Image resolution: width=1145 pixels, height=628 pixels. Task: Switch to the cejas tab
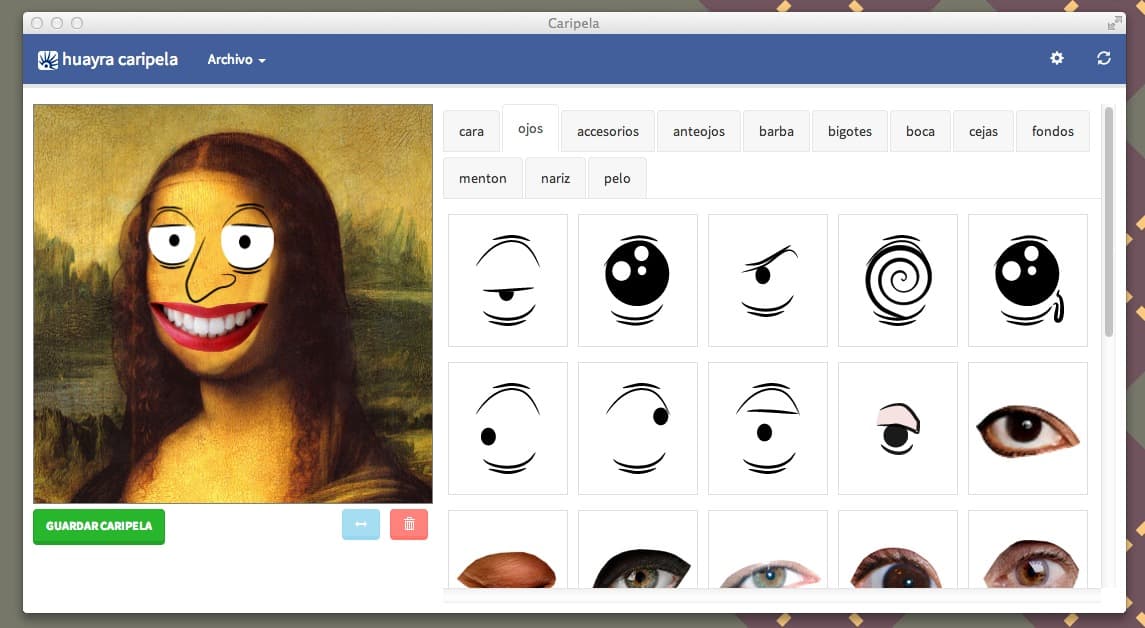coord(983,131)
